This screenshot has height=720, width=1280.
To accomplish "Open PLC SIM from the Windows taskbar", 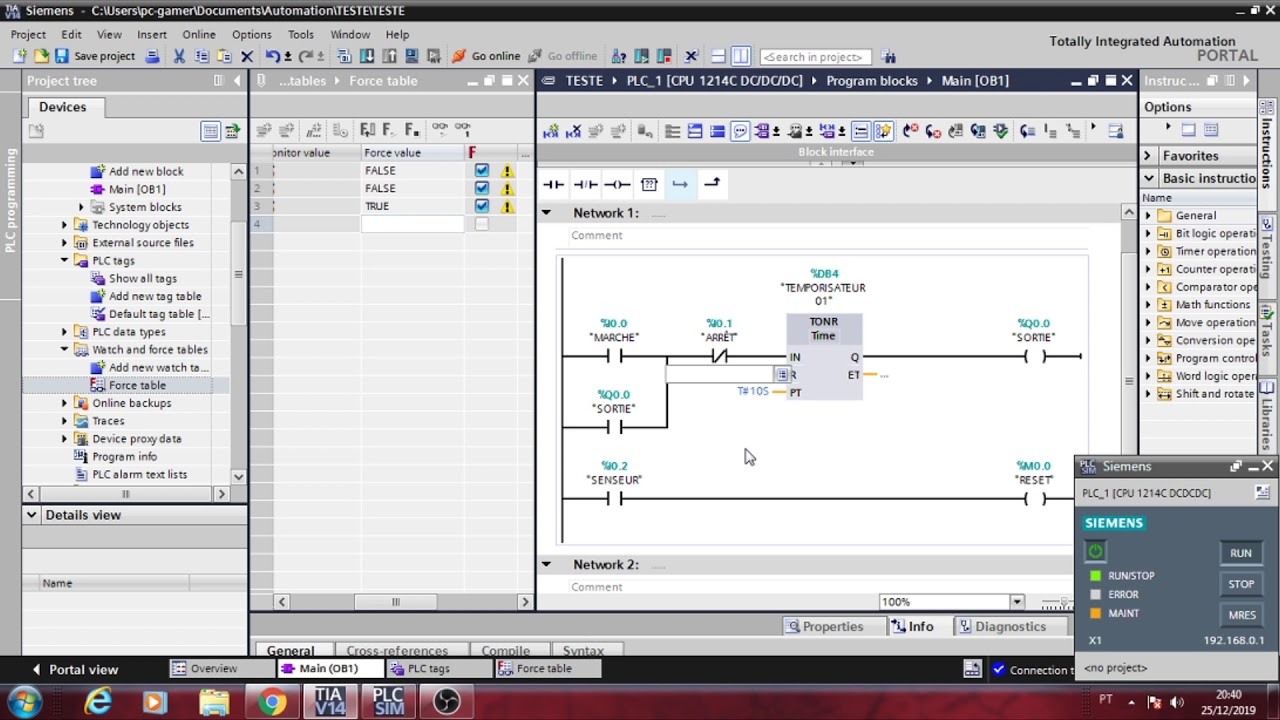I will click(x=388, y=702).
